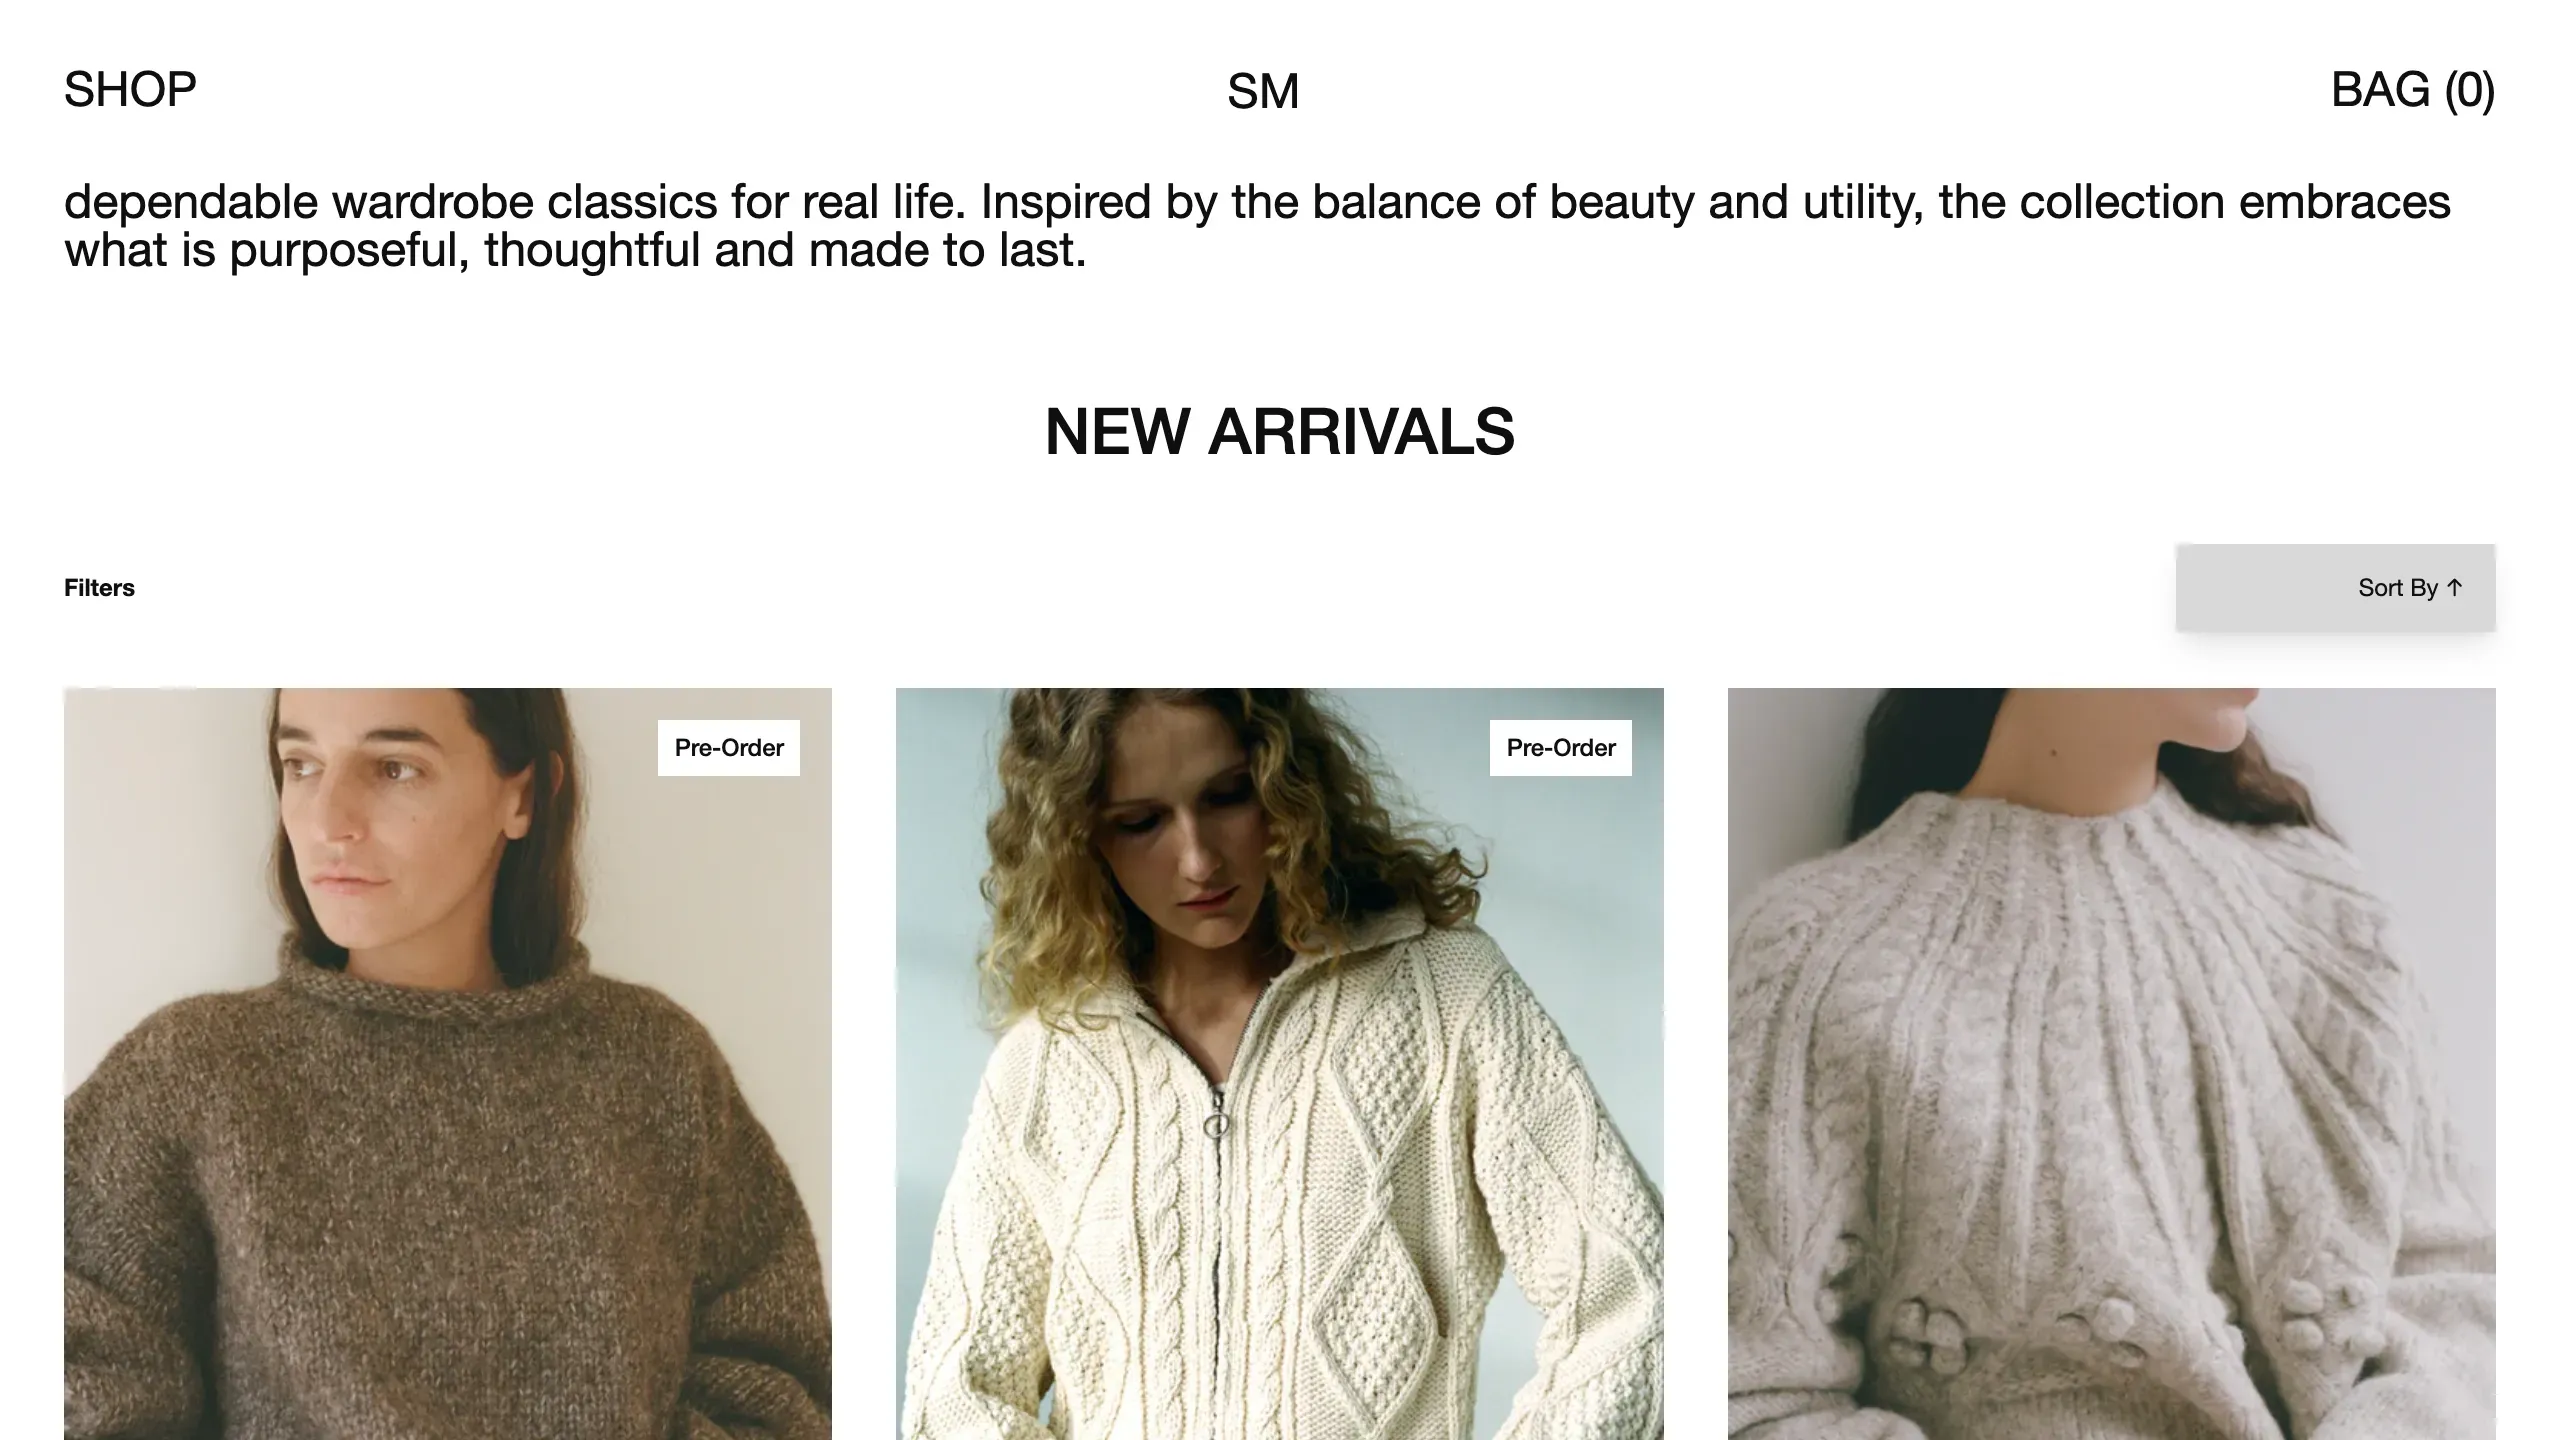The height and width of the screenshot is (1440, 2560).
Task: Select the NEW ARRIVALS heading
Action: pos(1280,432)
